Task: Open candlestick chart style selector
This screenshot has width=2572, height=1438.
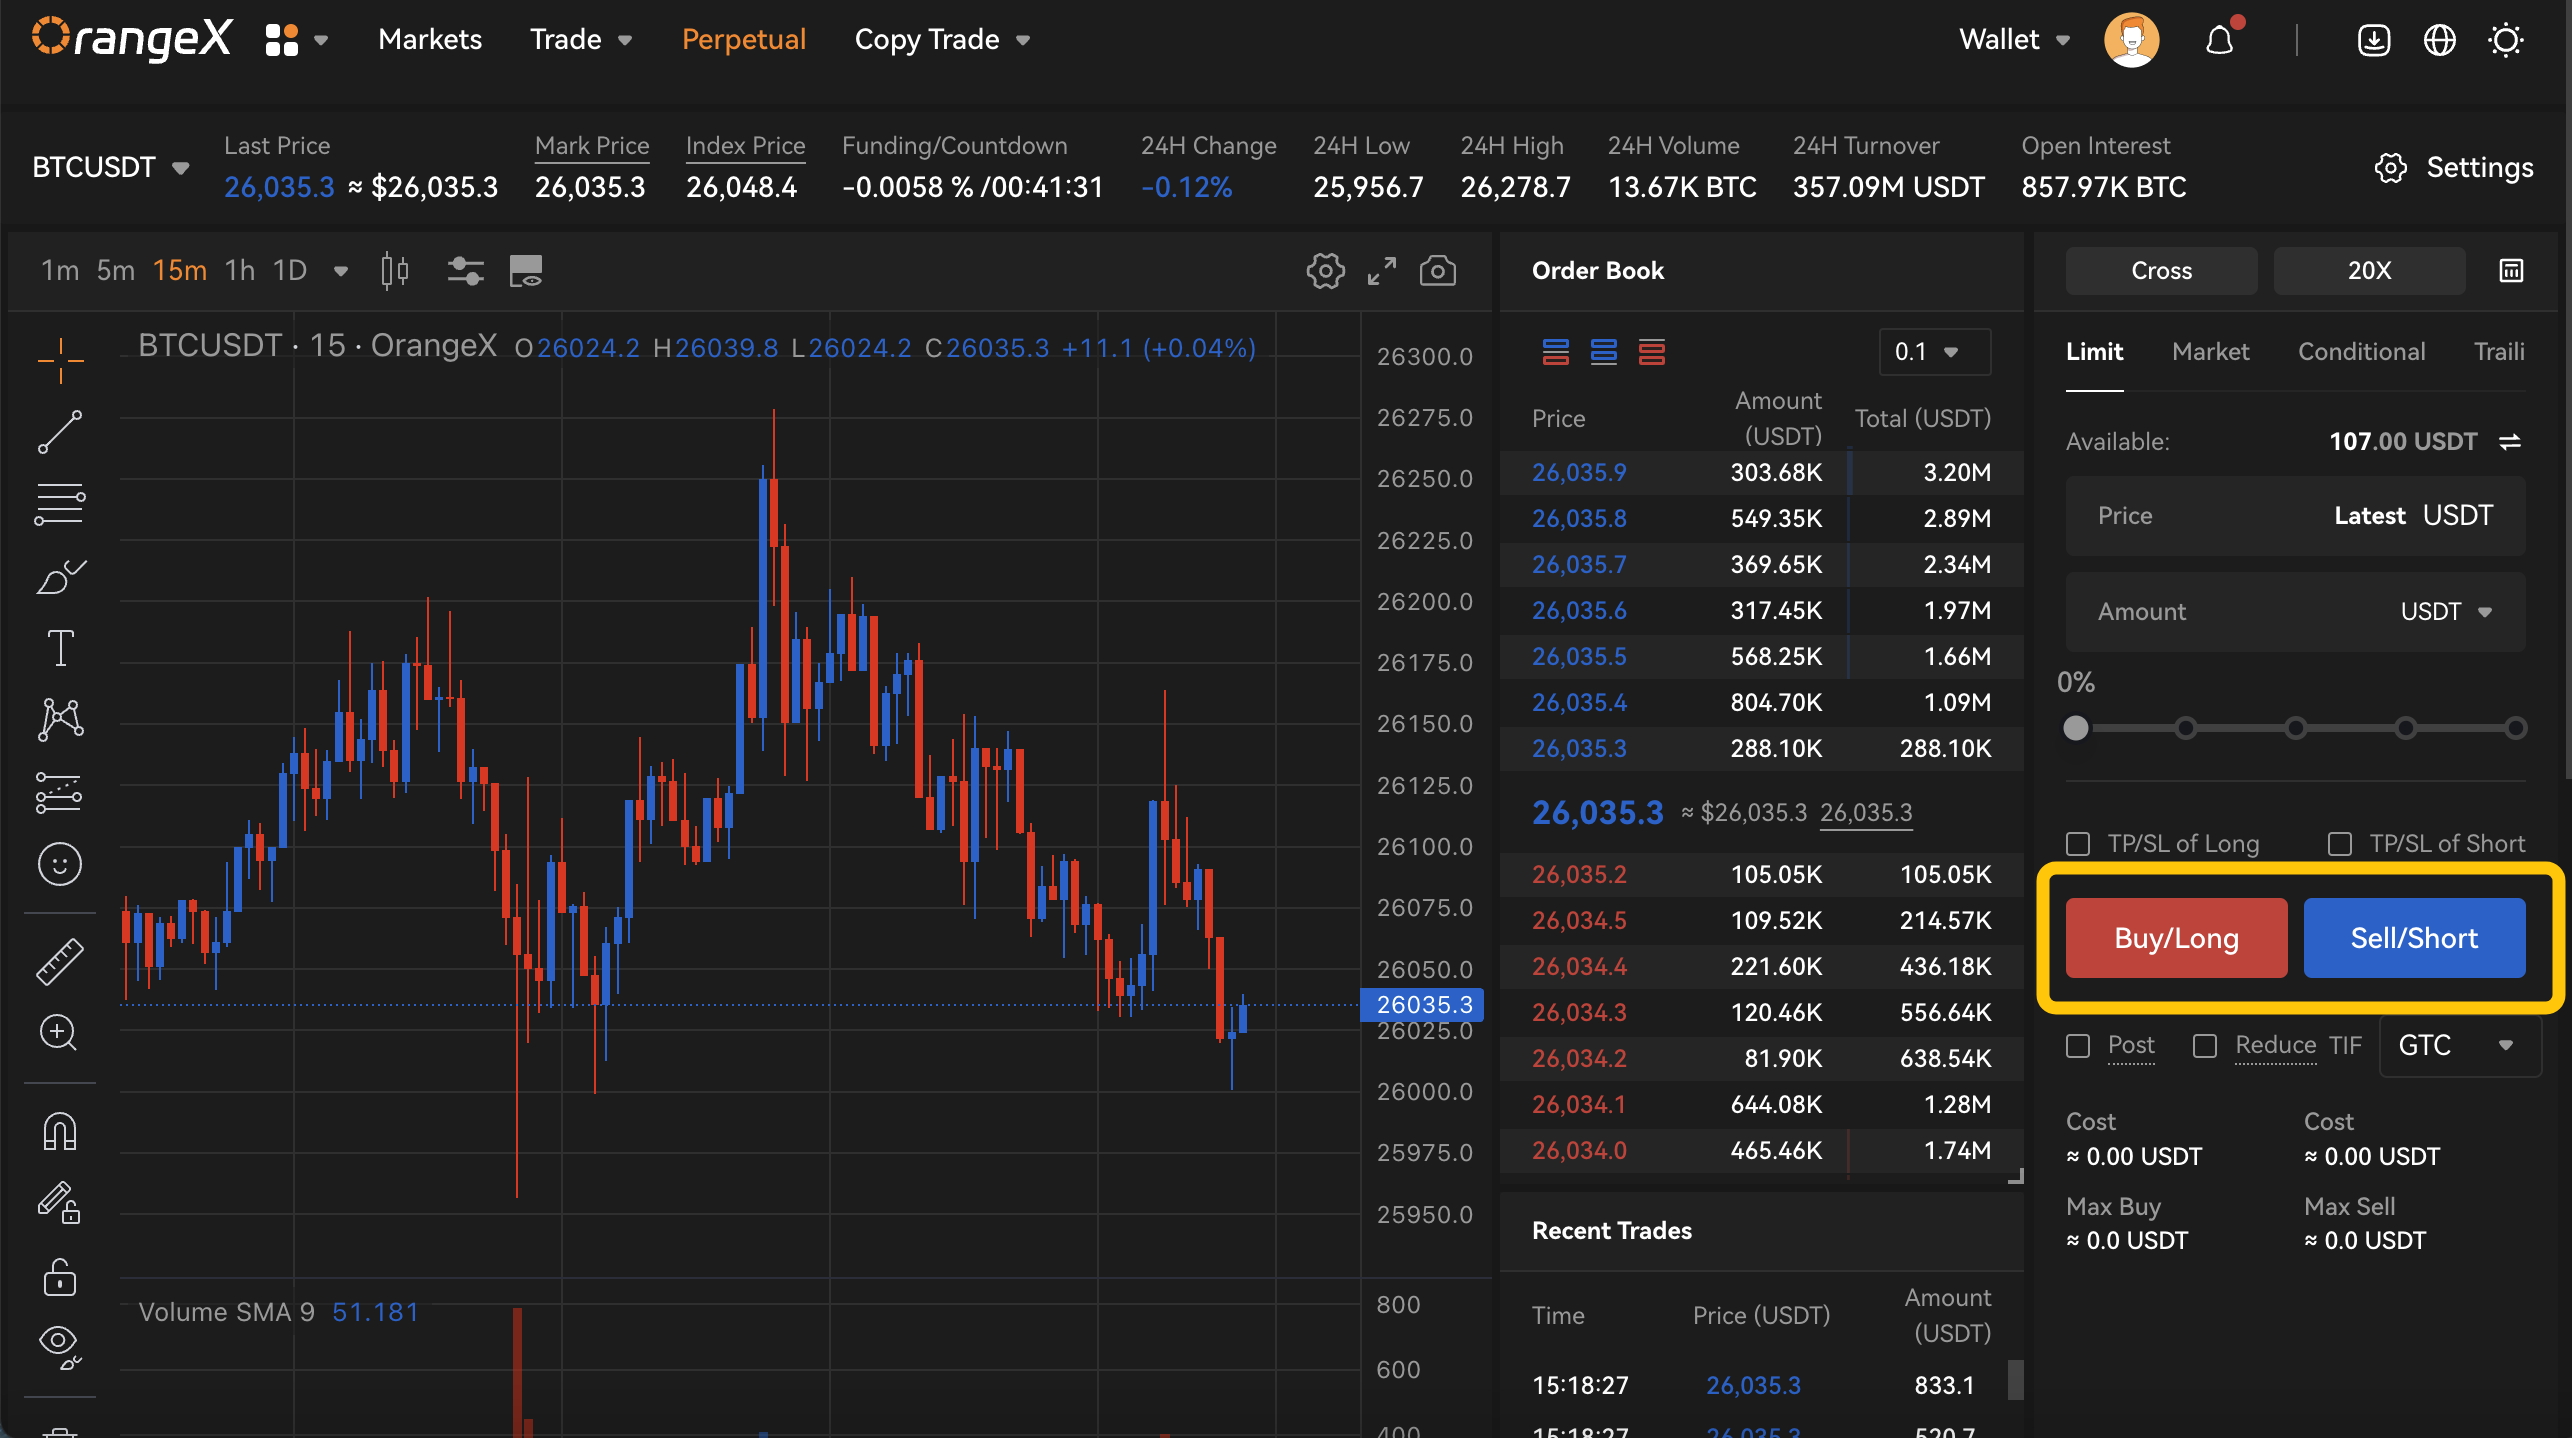Action: point(395,270)
